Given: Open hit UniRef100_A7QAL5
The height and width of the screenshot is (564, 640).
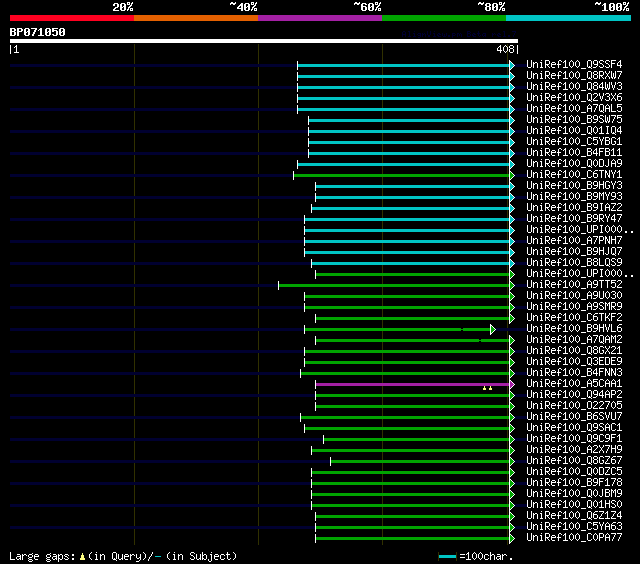Looking at the screenshot, I should 574,109.
